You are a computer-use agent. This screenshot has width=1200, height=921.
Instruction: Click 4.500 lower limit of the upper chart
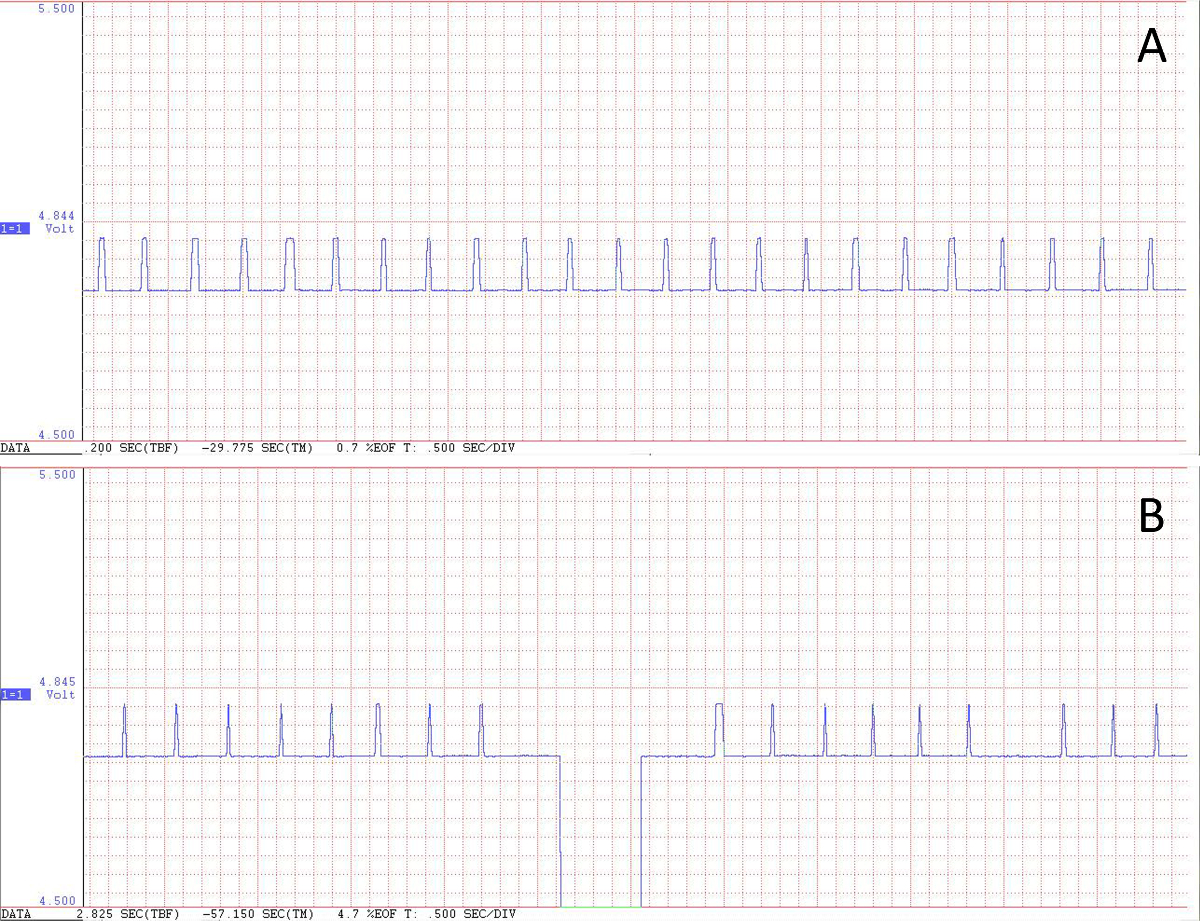(x=56, y=435)
